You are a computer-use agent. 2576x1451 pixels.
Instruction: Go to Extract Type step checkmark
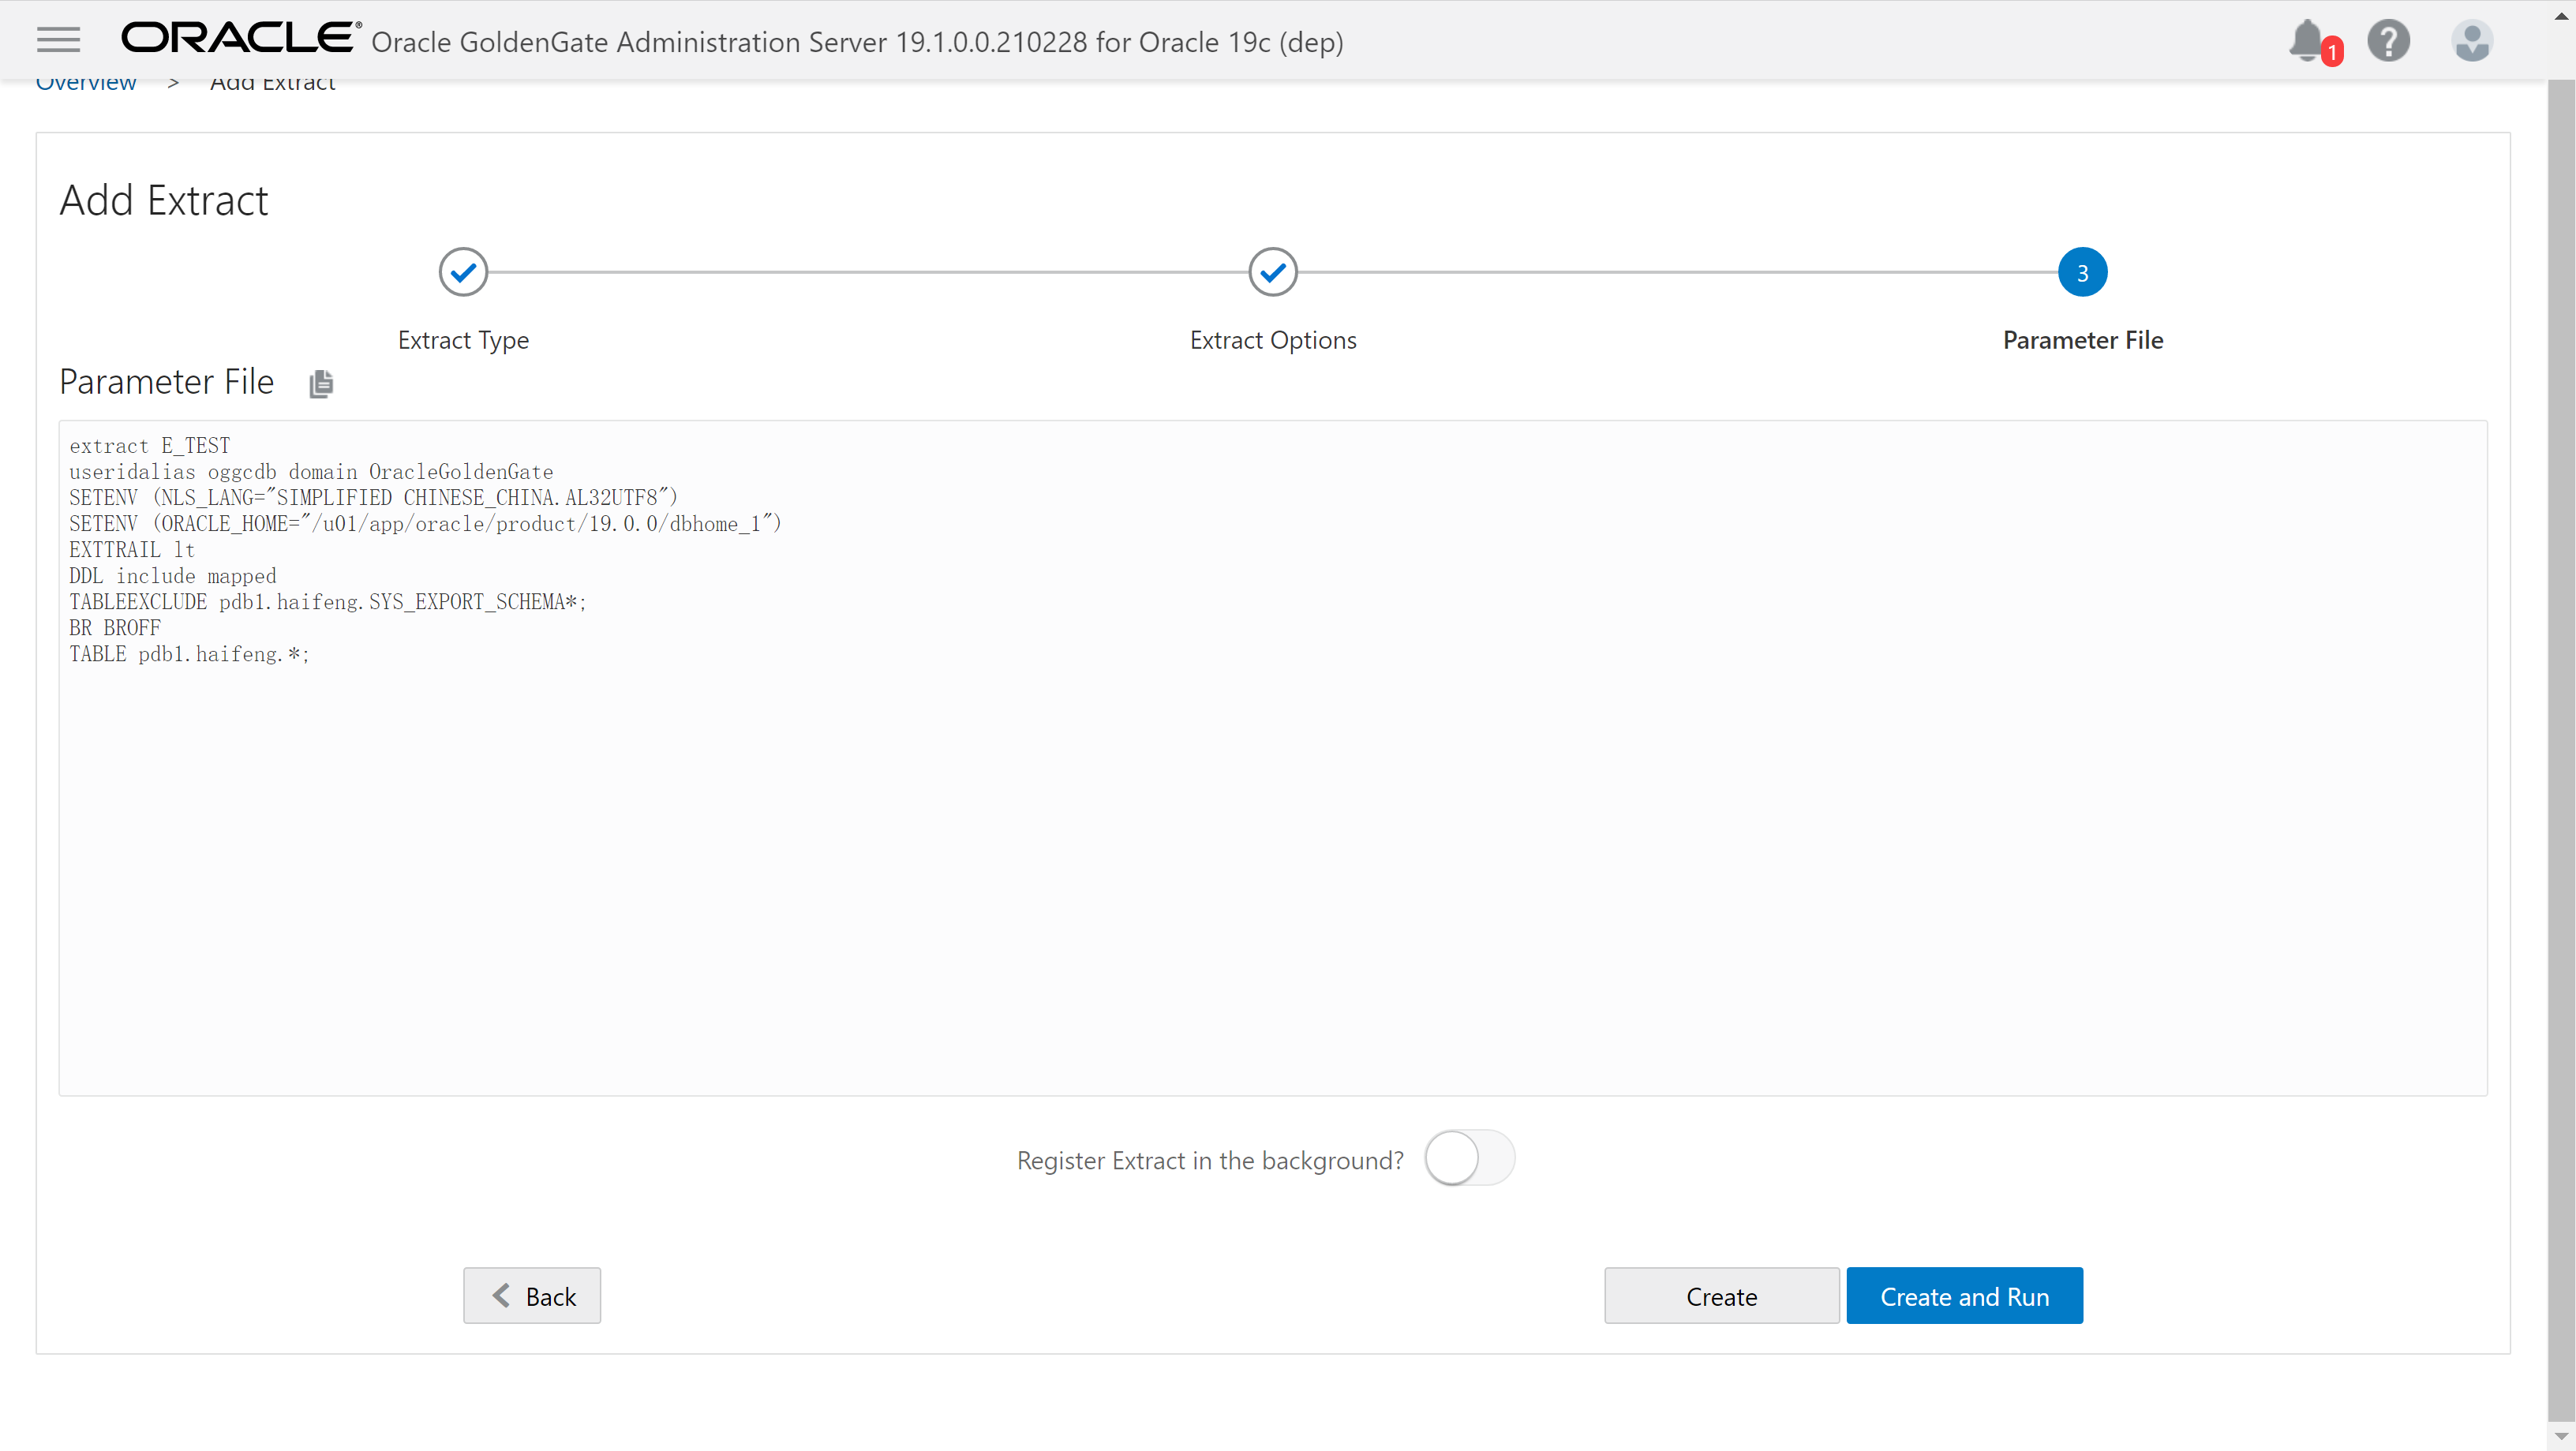click(463, 272)
